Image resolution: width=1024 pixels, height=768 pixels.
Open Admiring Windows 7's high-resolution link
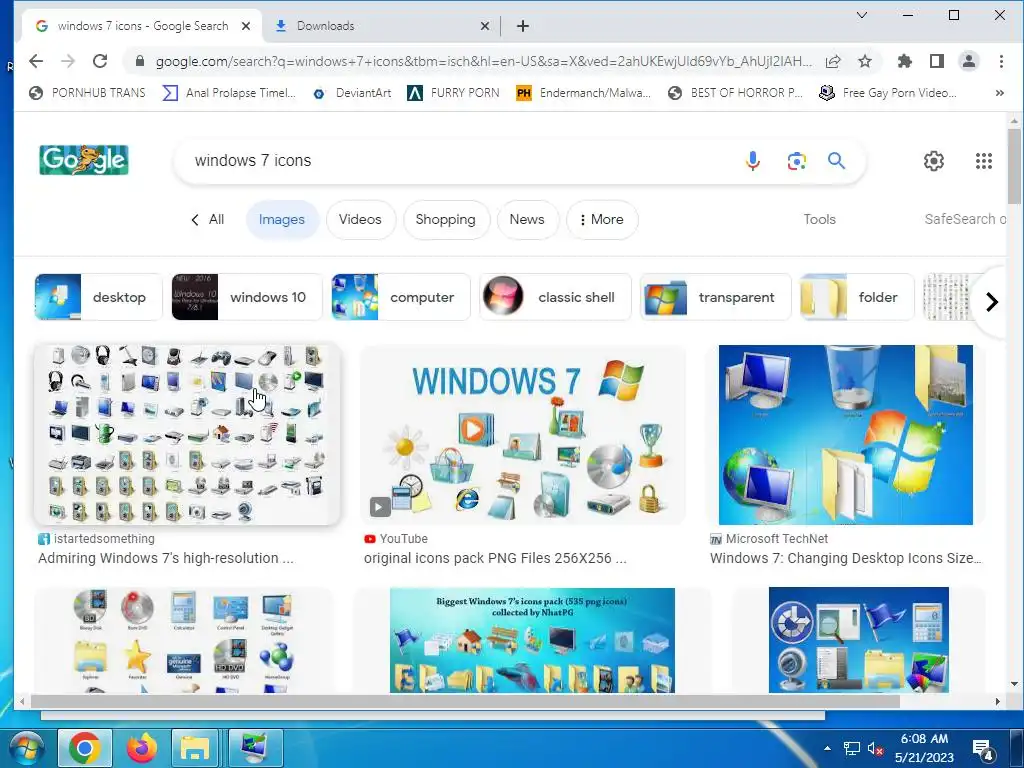[166, 558]
